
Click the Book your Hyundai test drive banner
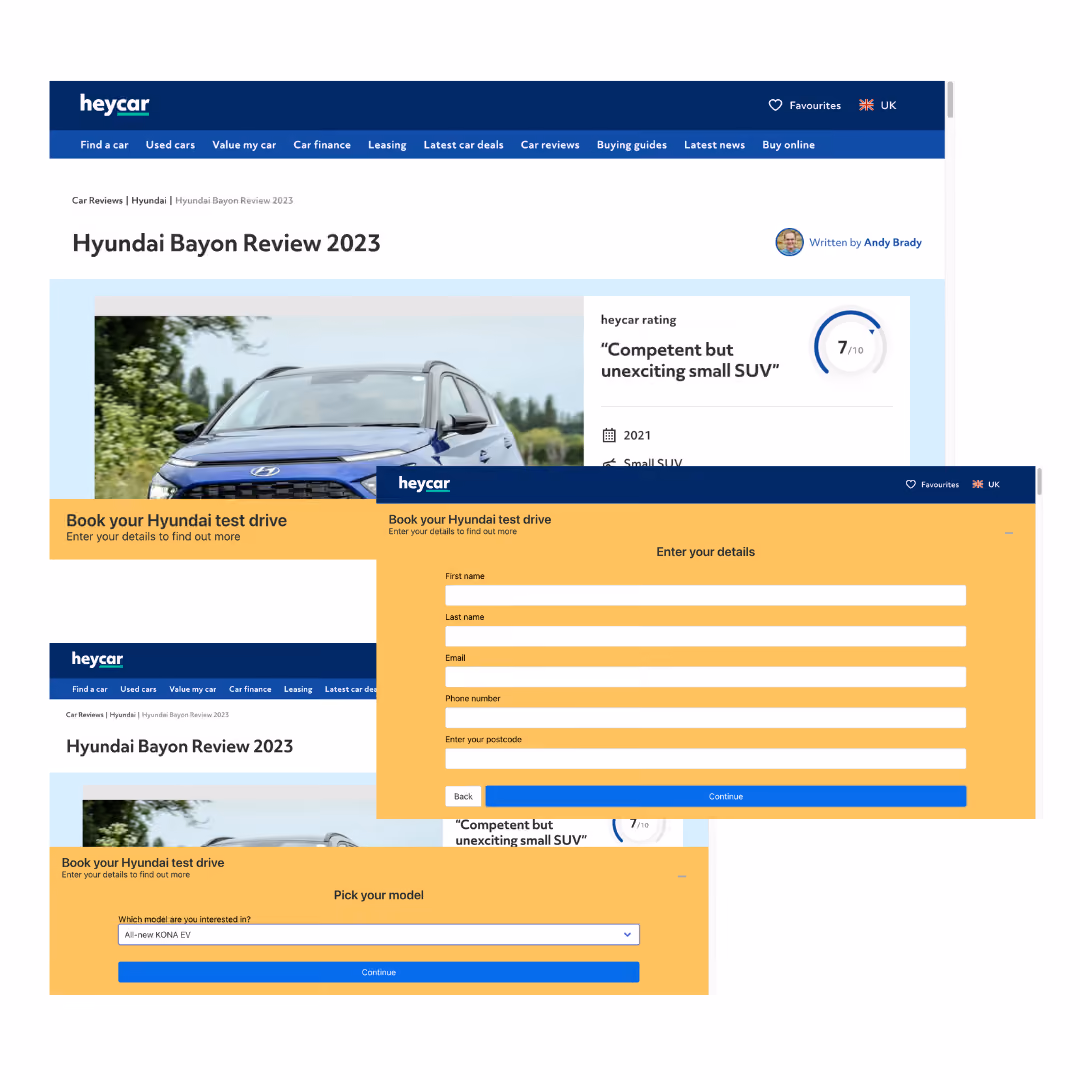[213, 528]
